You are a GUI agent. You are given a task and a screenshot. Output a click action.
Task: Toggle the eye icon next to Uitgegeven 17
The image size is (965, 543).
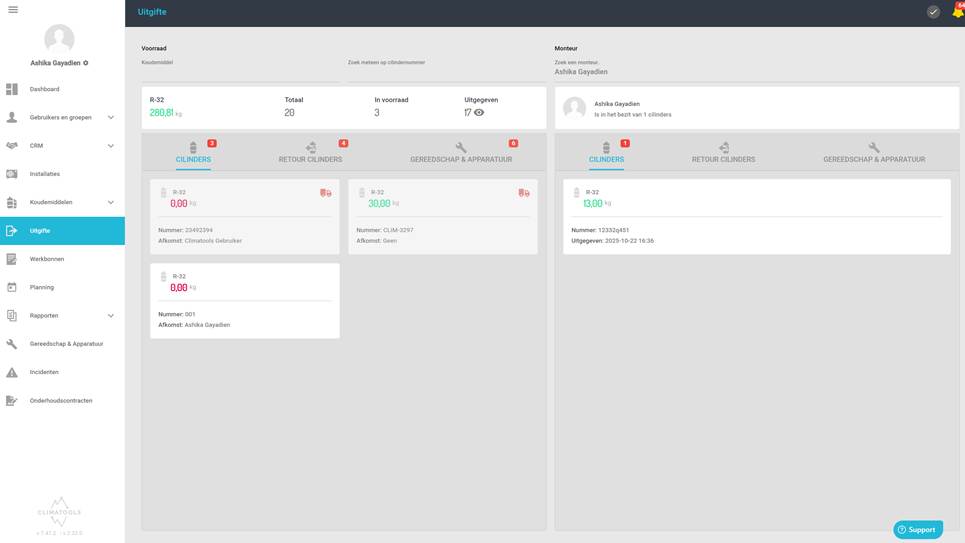(x=479, y=113)
